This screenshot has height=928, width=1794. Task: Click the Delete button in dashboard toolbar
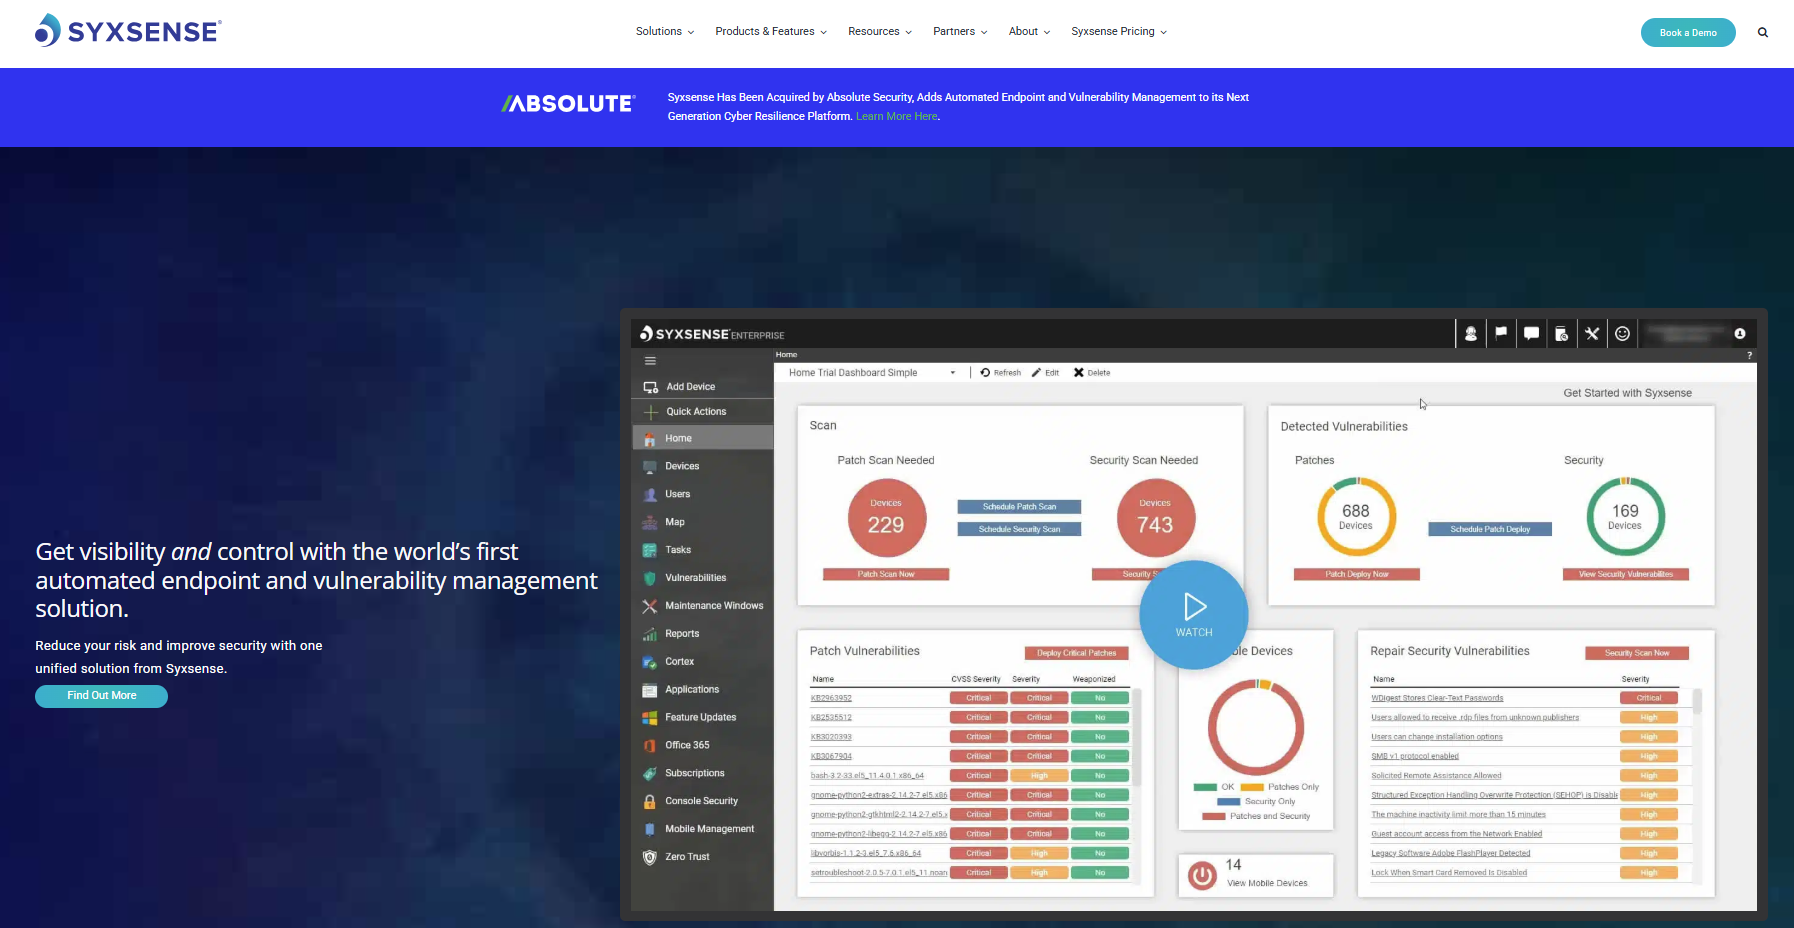click(1092, 373)
